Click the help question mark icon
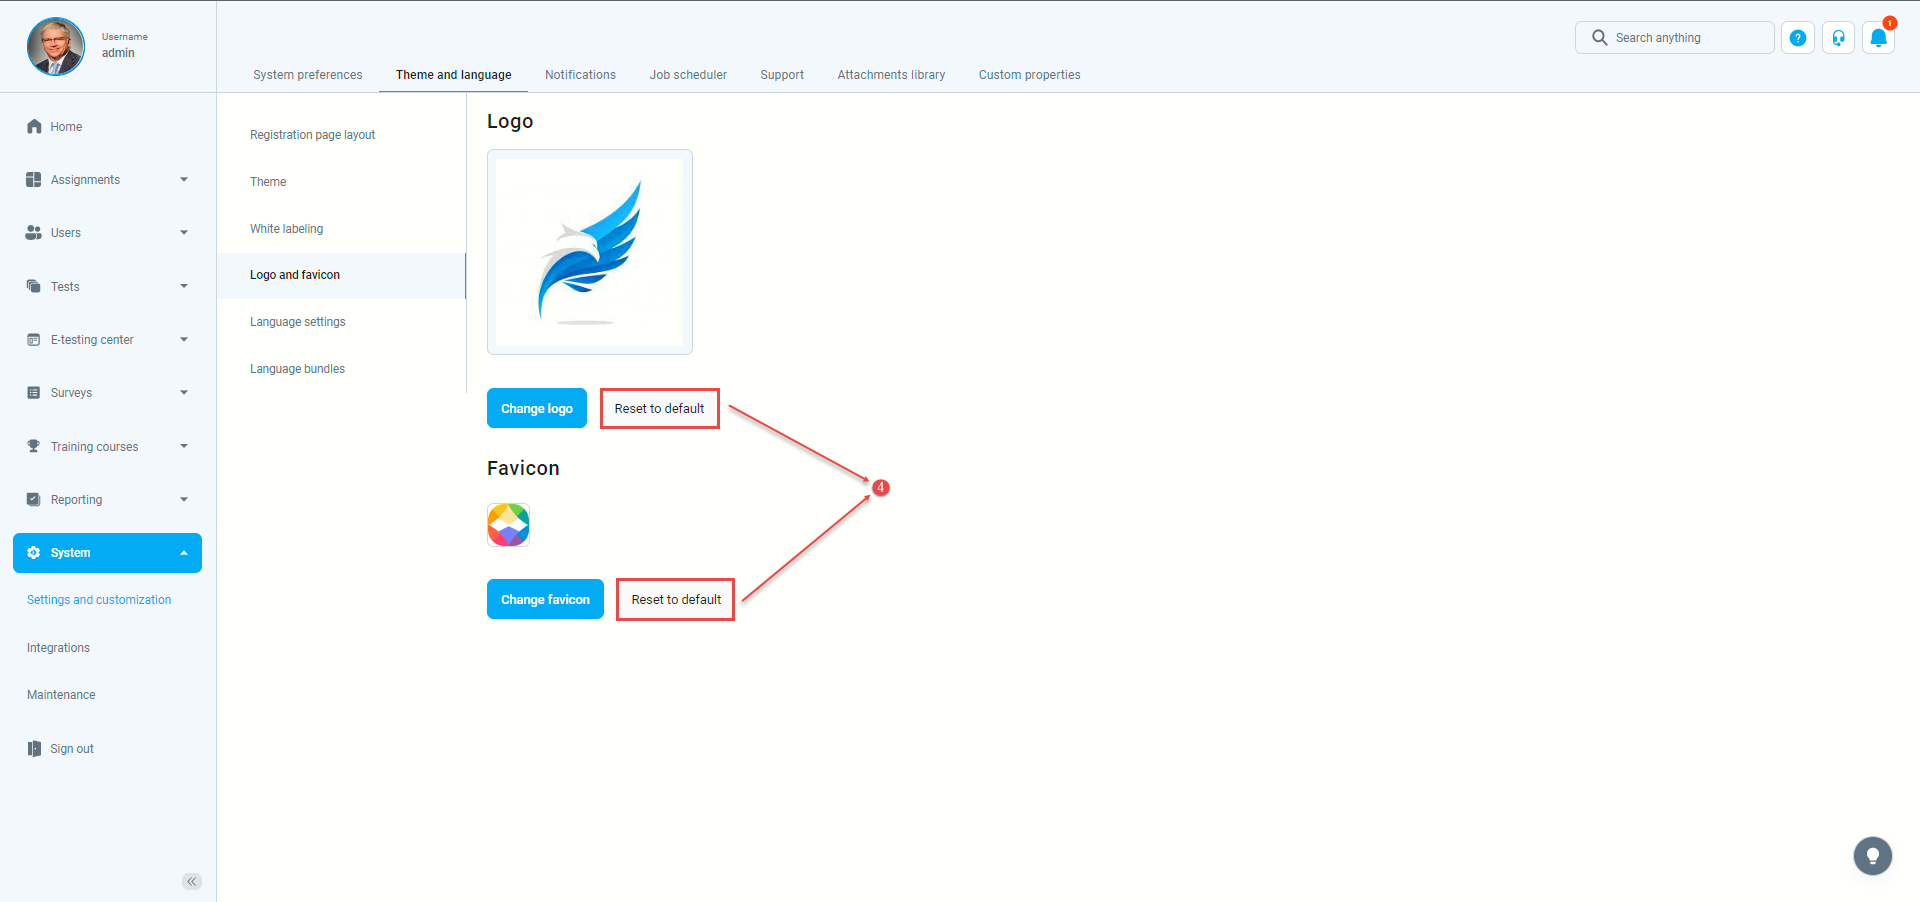1920x902 pixels. [1797, 38]
